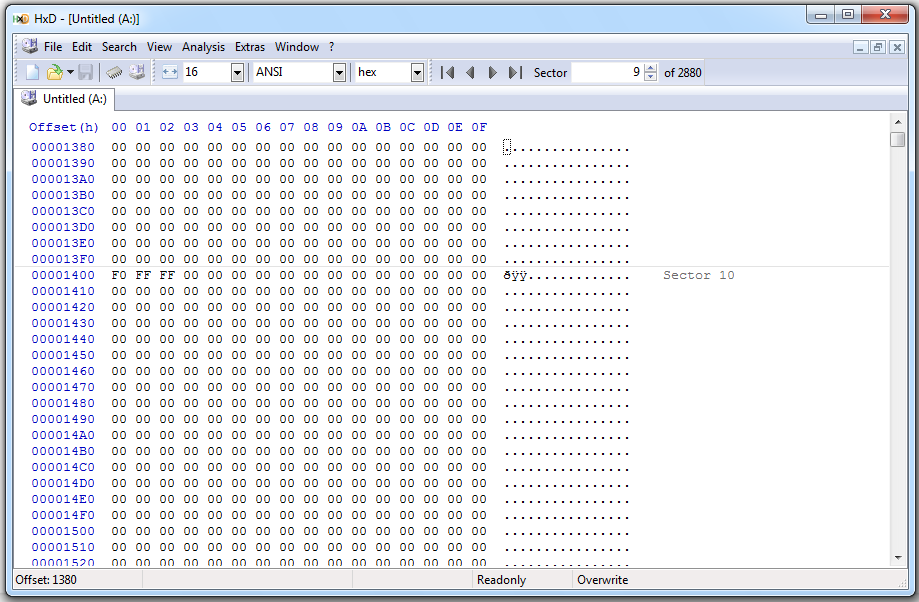The width and height of the screenshot is (919, 602).
Task: Click the Sector 10 marker label
Action: (699, 275)
